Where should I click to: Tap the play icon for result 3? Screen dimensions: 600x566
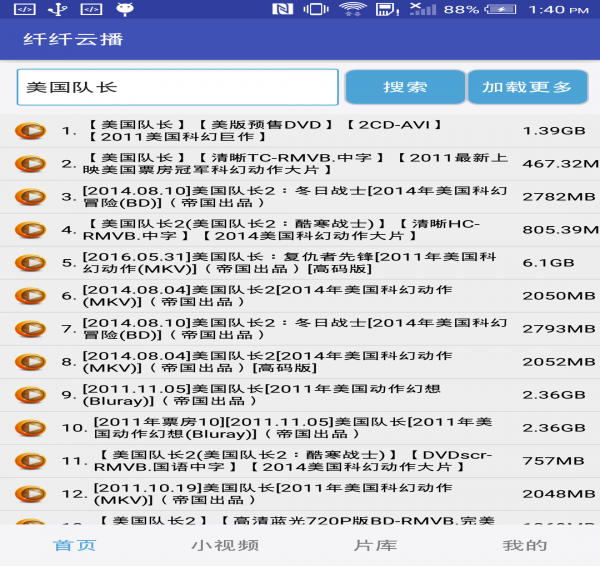coord(31,197)
